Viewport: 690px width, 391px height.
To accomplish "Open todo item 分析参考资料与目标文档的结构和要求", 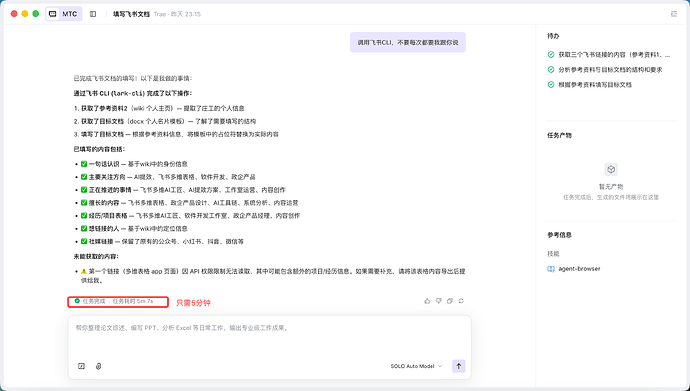I will 610,69.
